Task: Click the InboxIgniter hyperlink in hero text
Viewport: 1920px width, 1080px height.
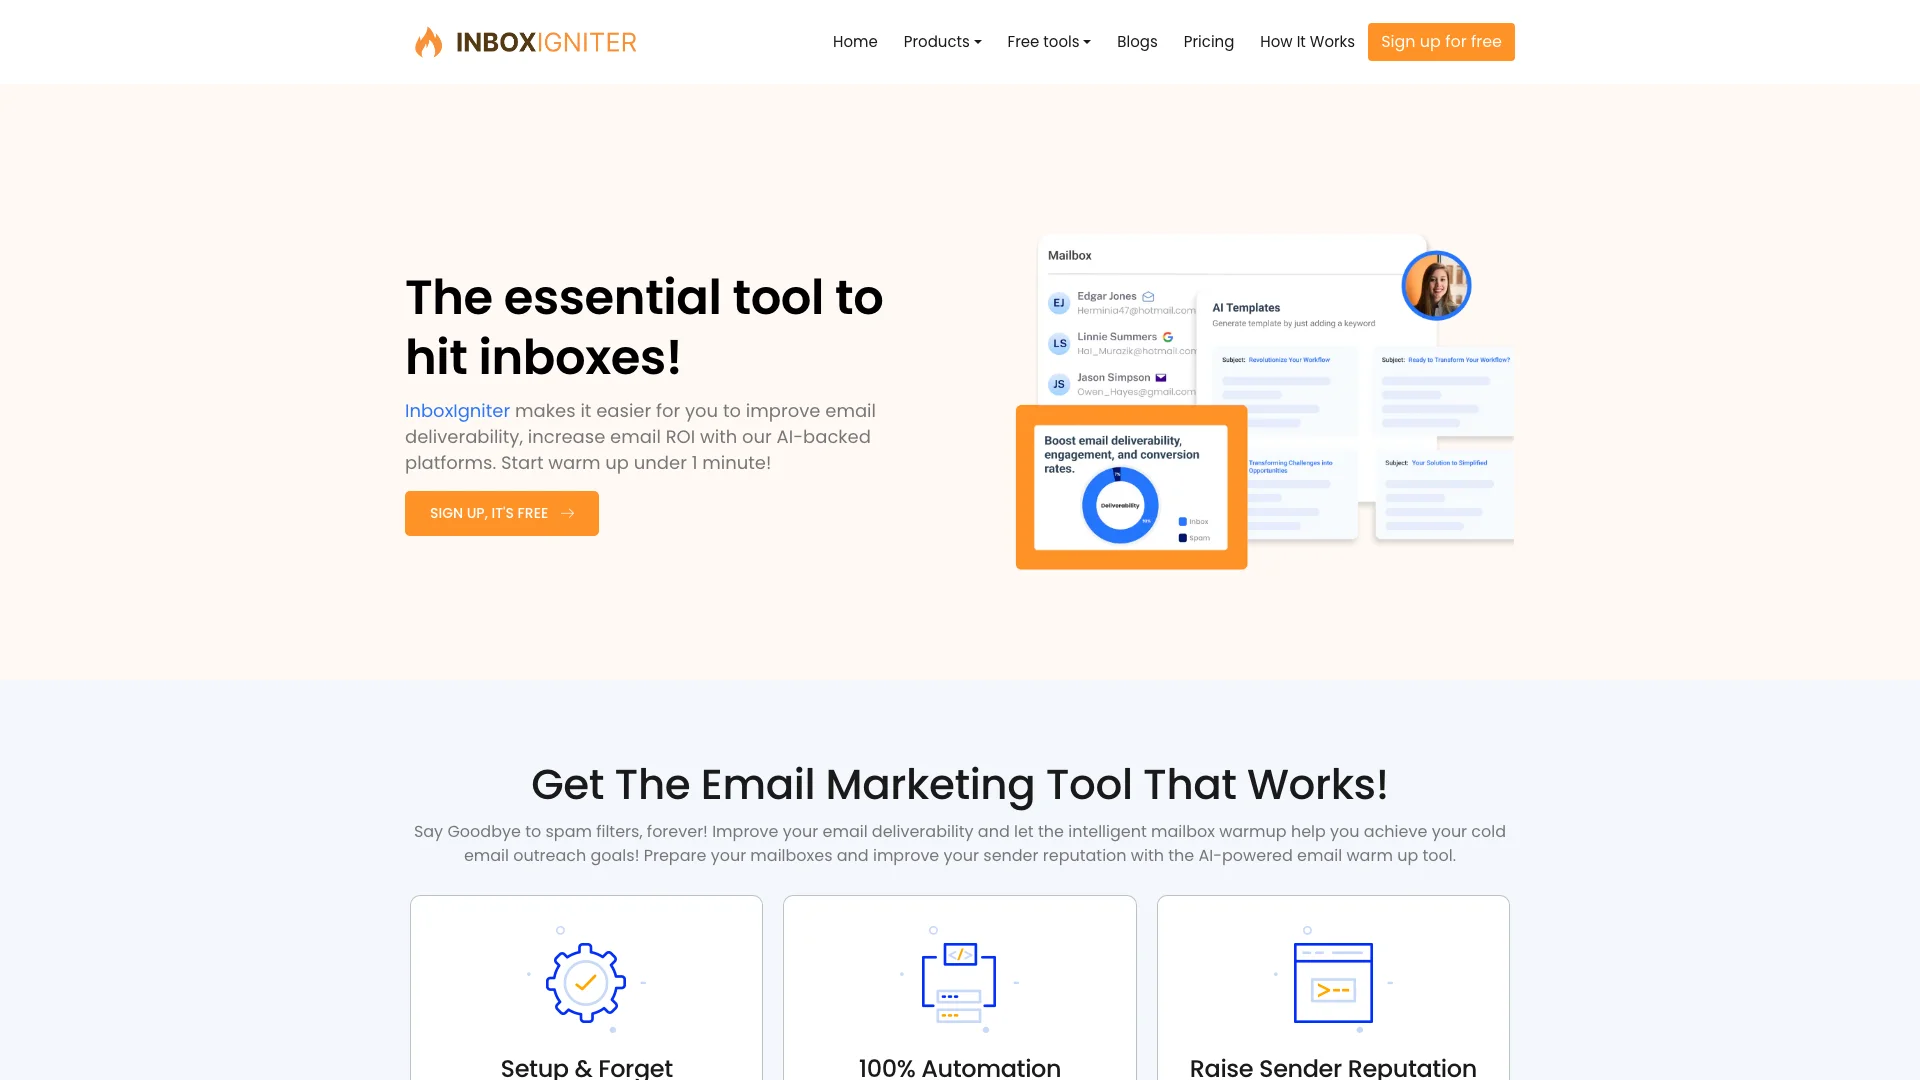Action: [x=456, y=410]
